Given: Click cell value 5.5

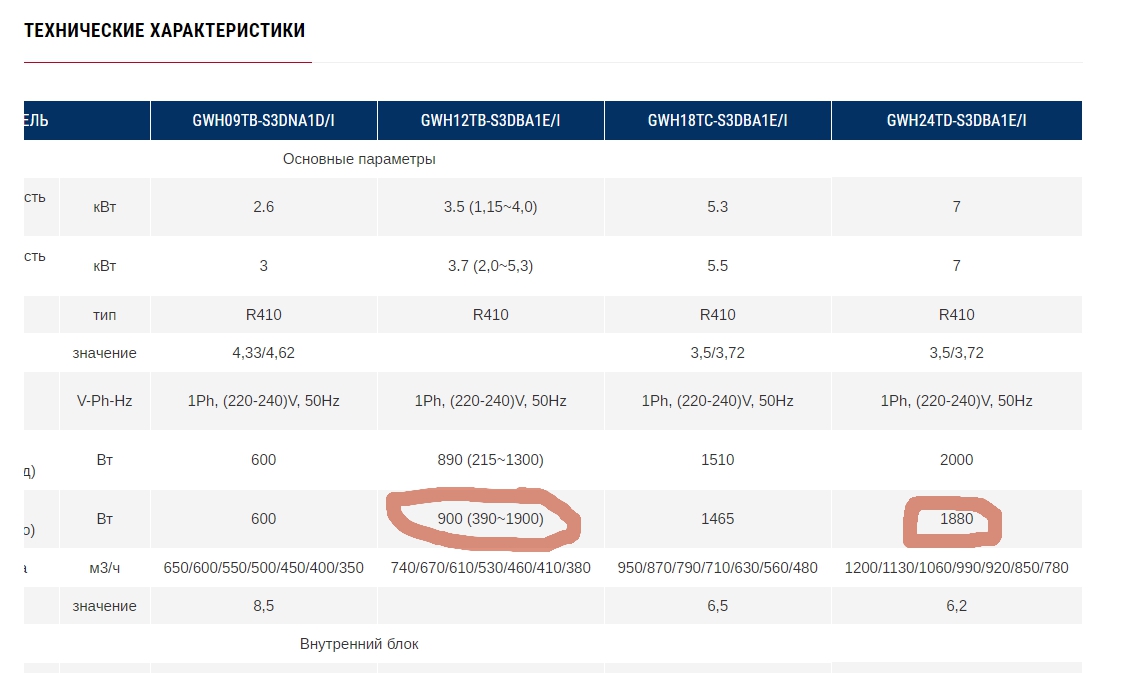Looking at the screenshot, I should 718,266.
